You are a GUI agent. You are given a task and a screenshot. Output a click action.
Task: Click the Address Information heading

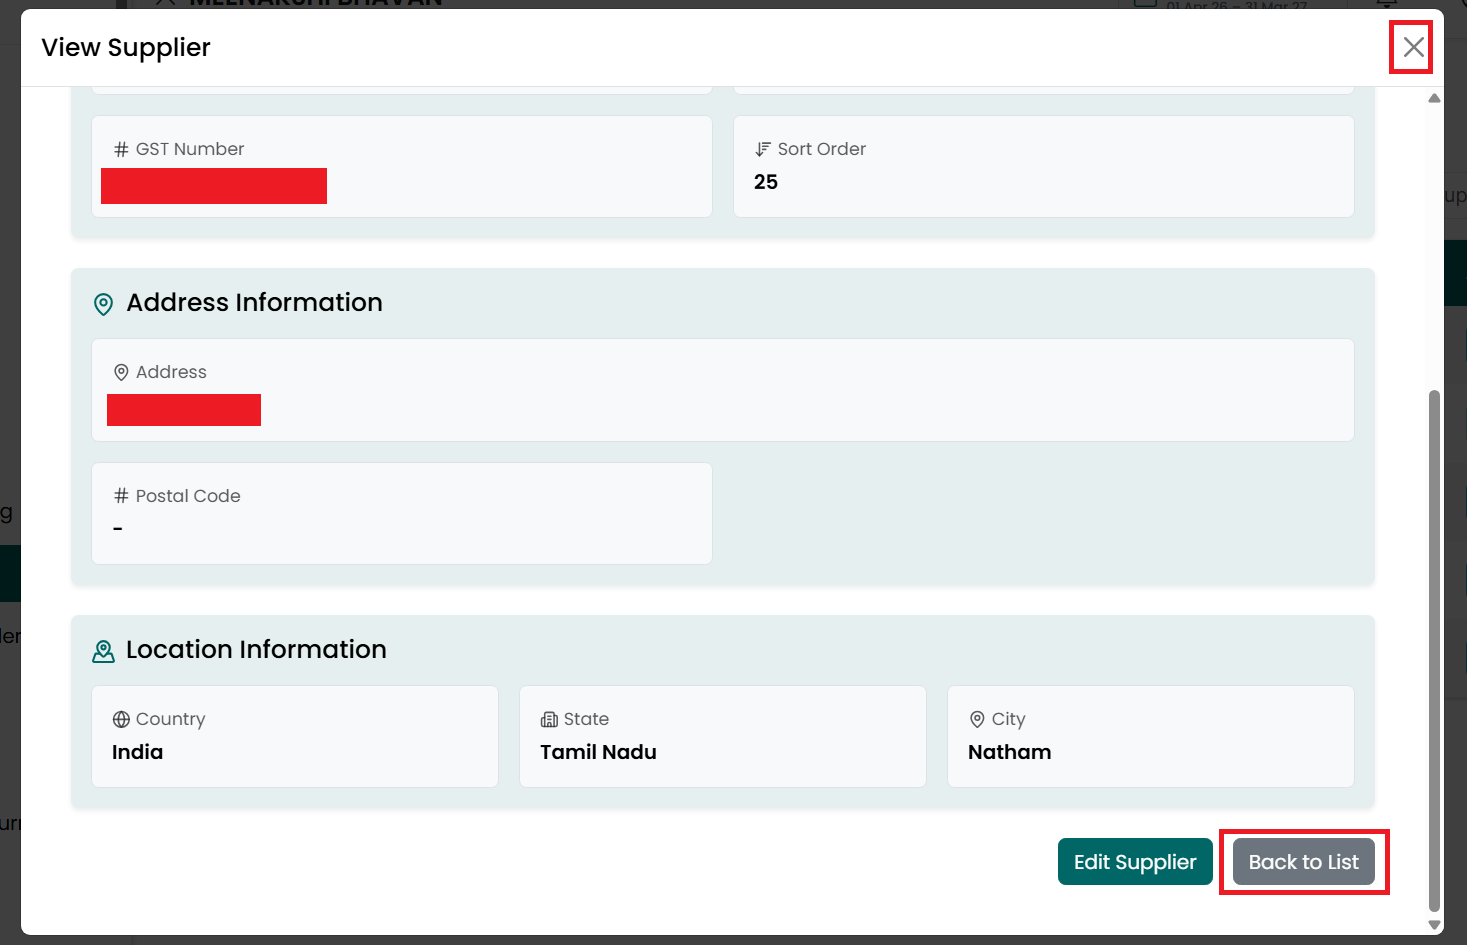click(254, 302)
